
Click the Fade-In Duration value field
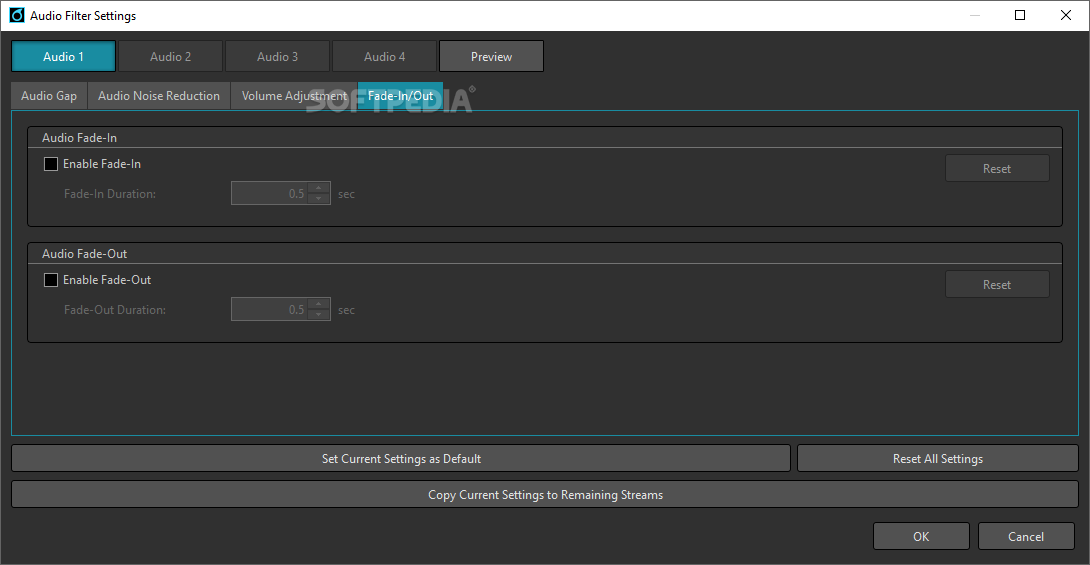coord(269,194)
